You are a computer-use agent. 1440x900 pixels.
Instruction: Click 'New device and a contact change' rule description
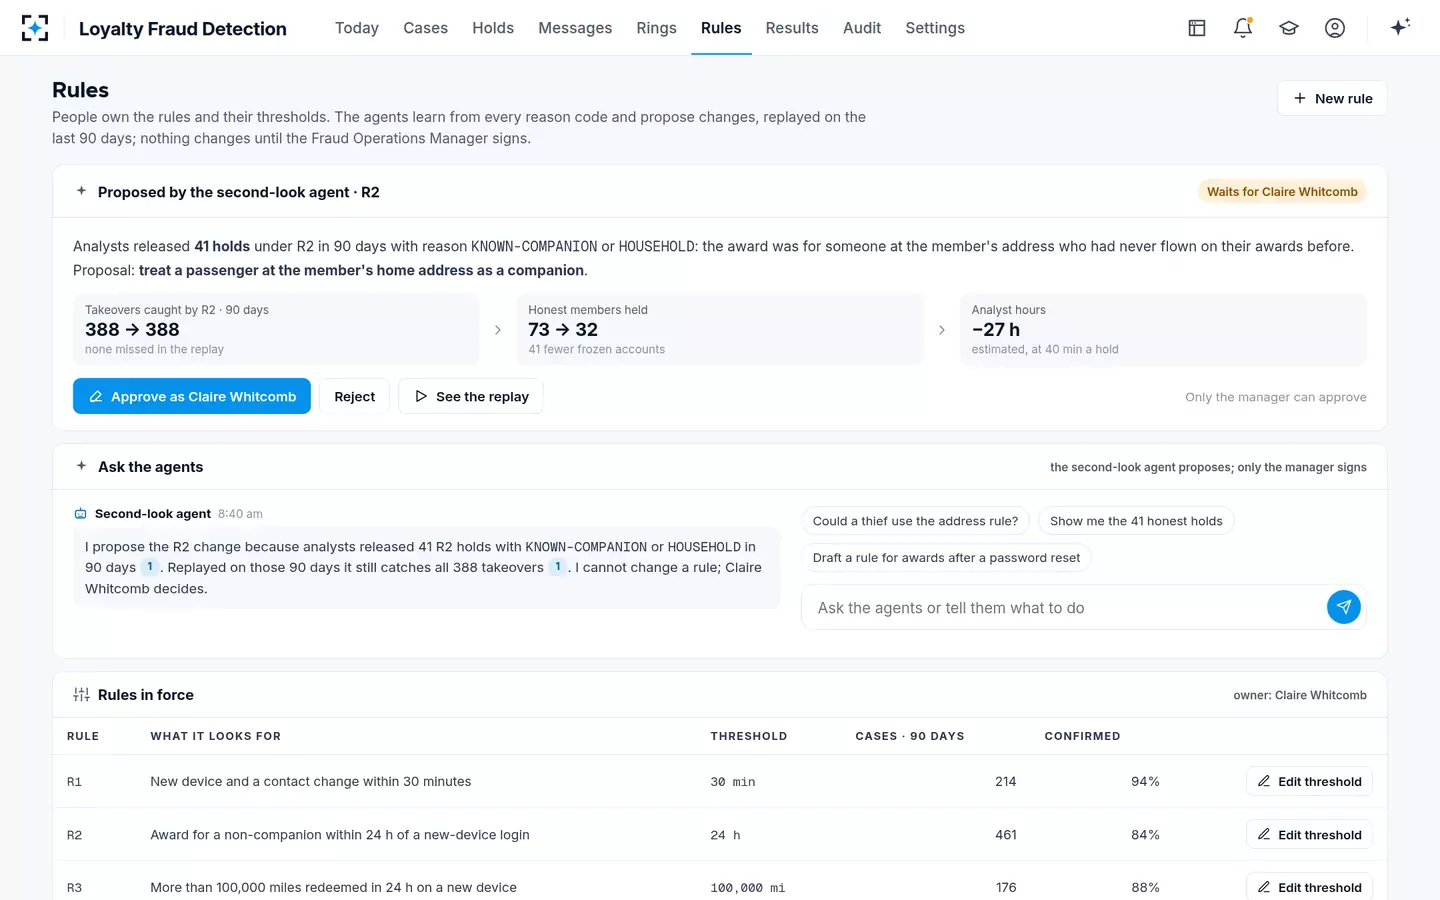(310, 781)
